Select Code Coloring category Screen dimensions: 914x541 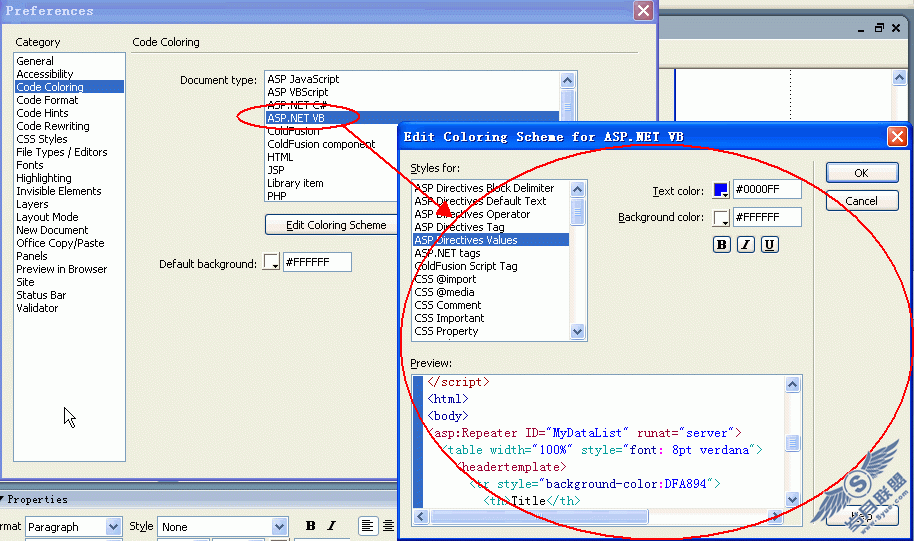click(69, 87)
